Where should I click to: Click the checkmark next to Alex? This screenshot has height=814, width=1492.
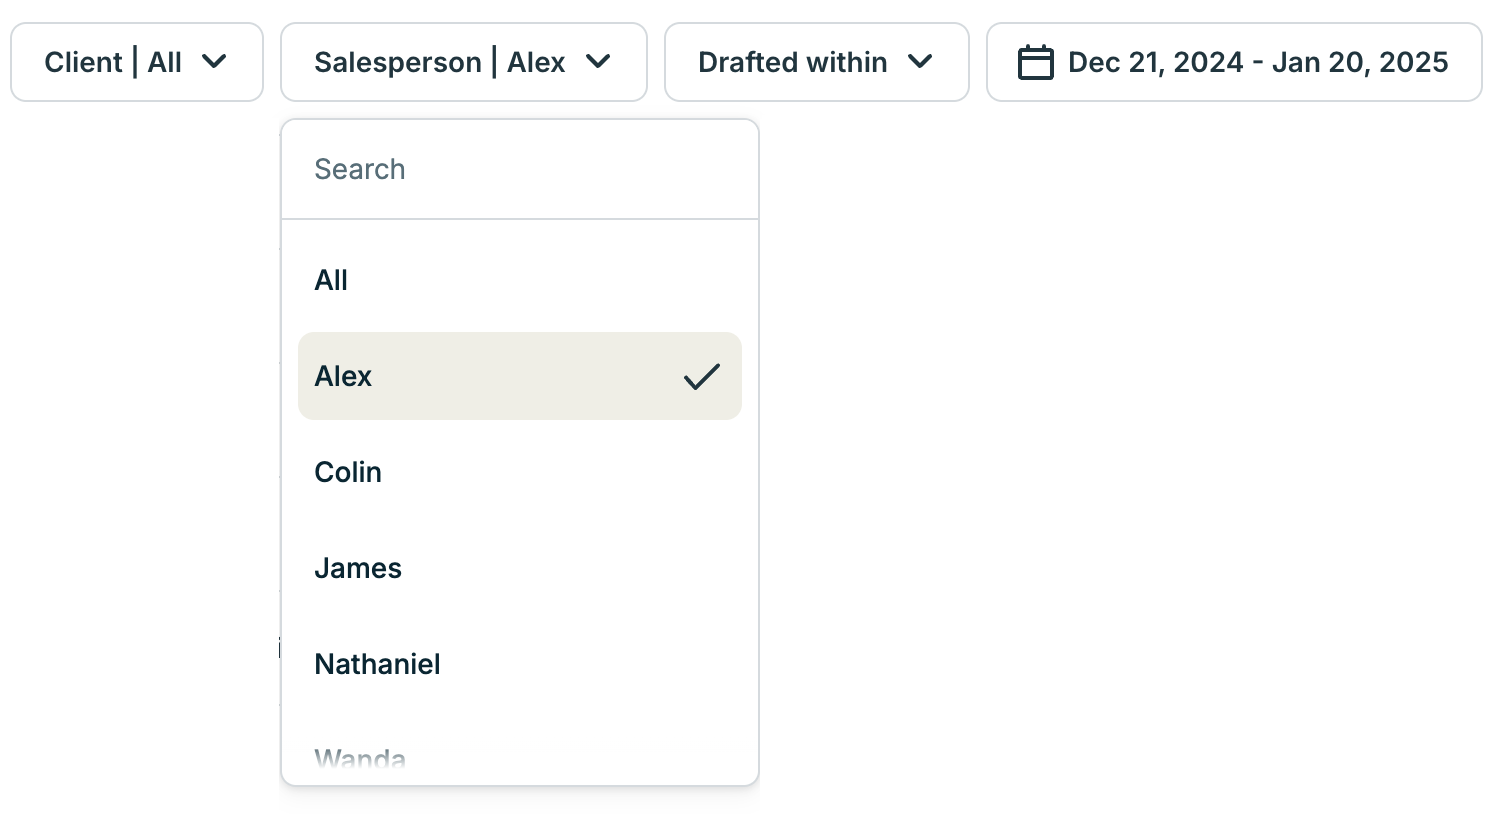point(702,377)
